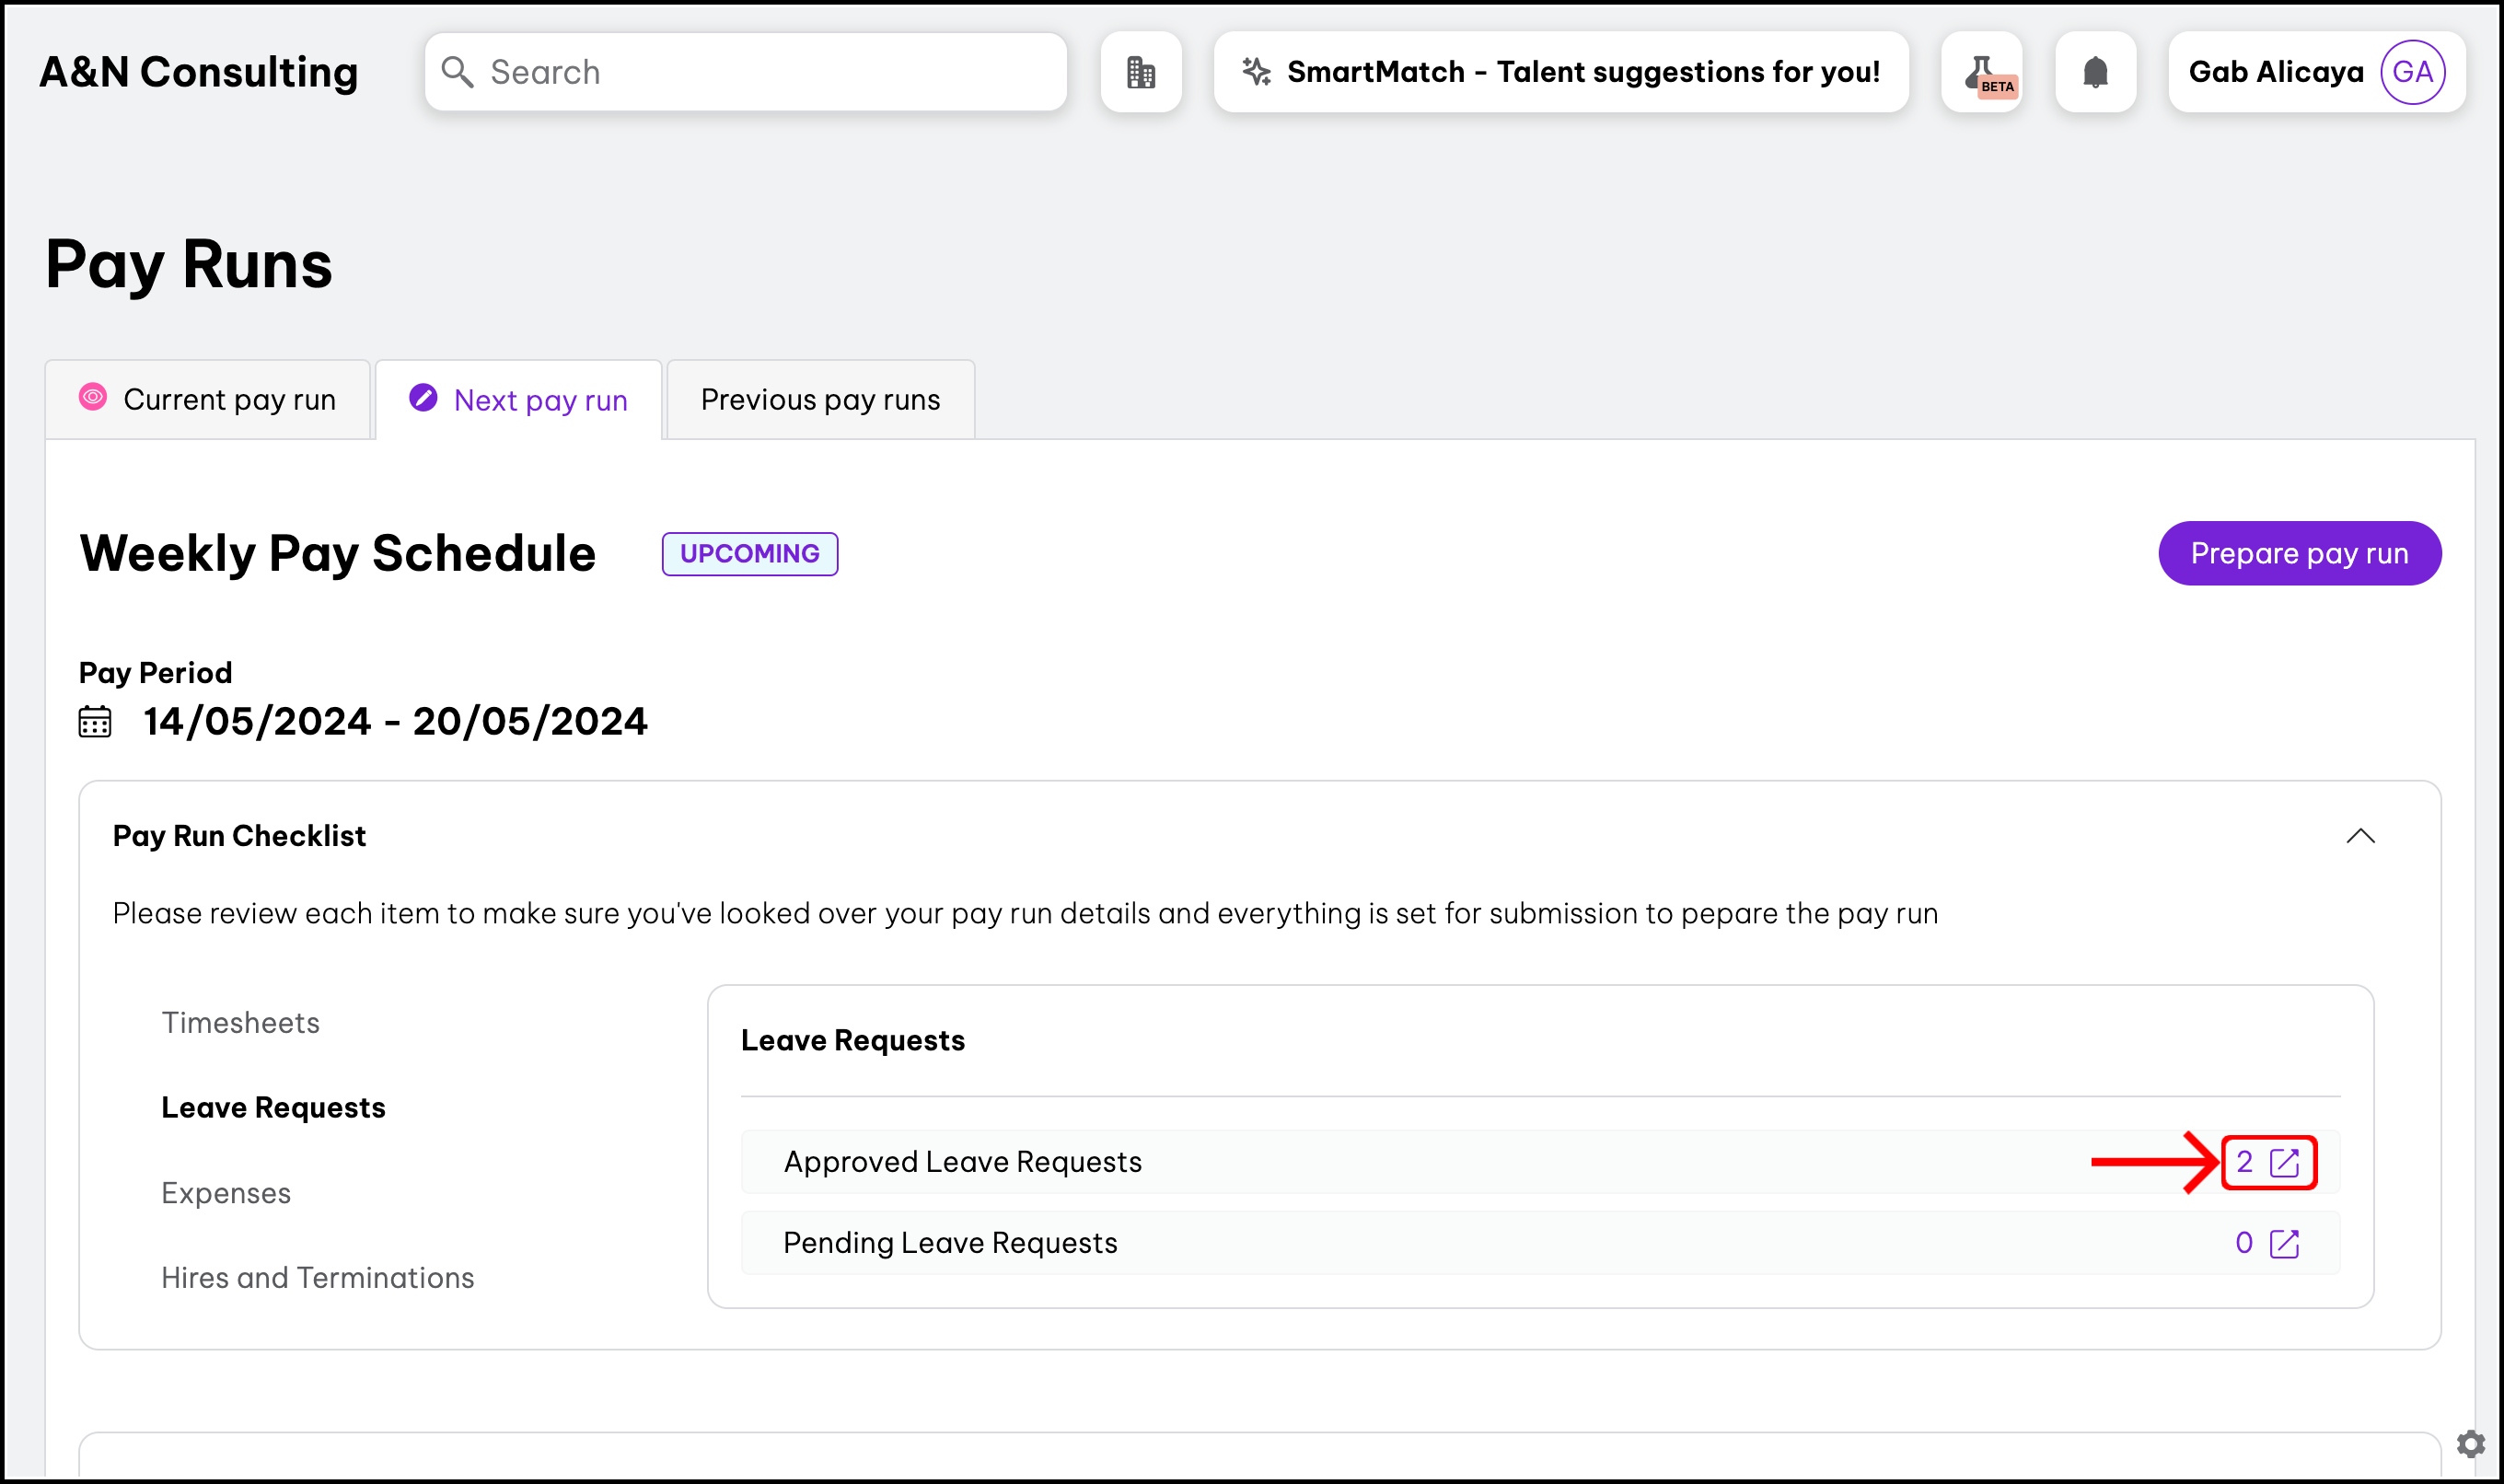Click in the Search input field

click(x=770, y=72)
